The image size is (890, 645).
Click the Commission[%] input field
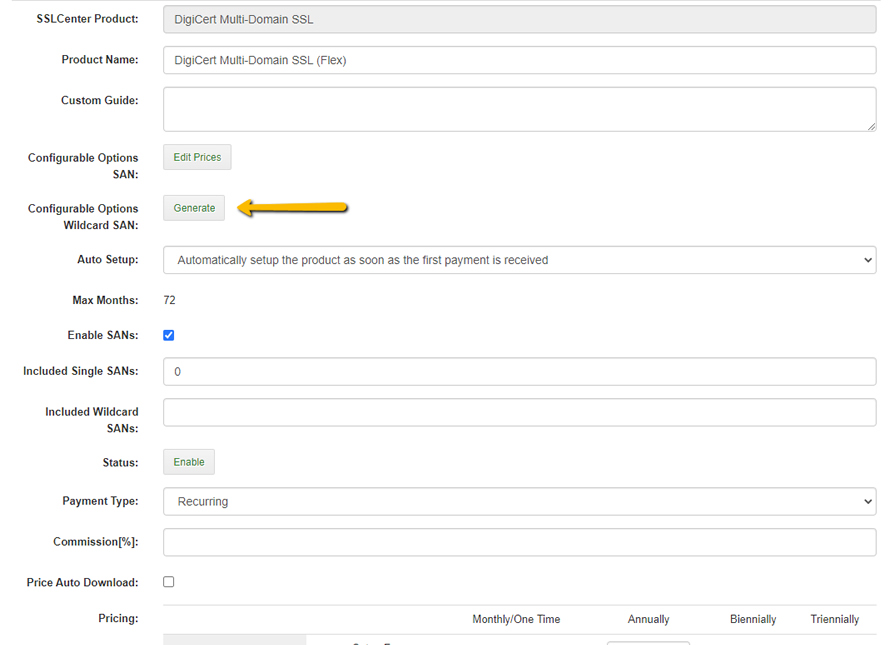click(x=519, y=542)
